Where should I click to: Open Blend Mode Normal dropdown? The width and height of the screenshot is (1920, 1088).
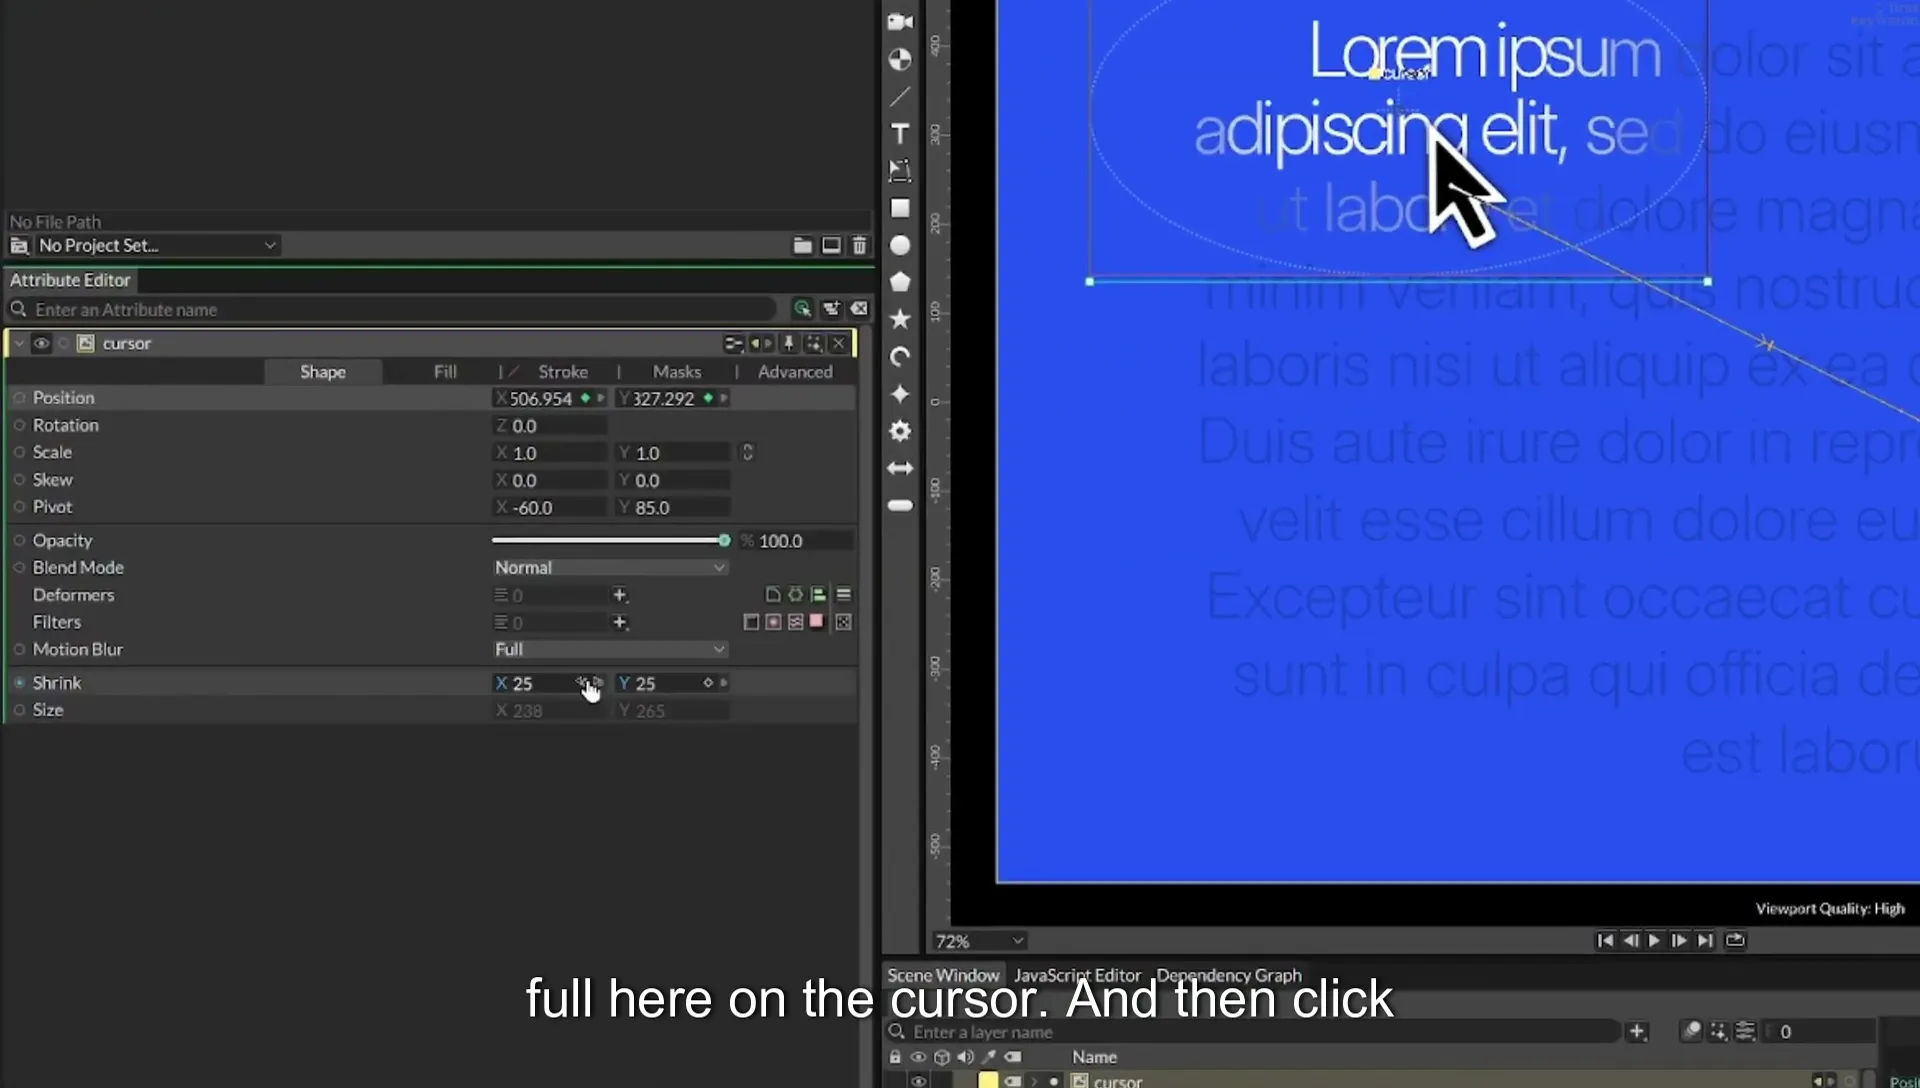(x=610, y=567)
